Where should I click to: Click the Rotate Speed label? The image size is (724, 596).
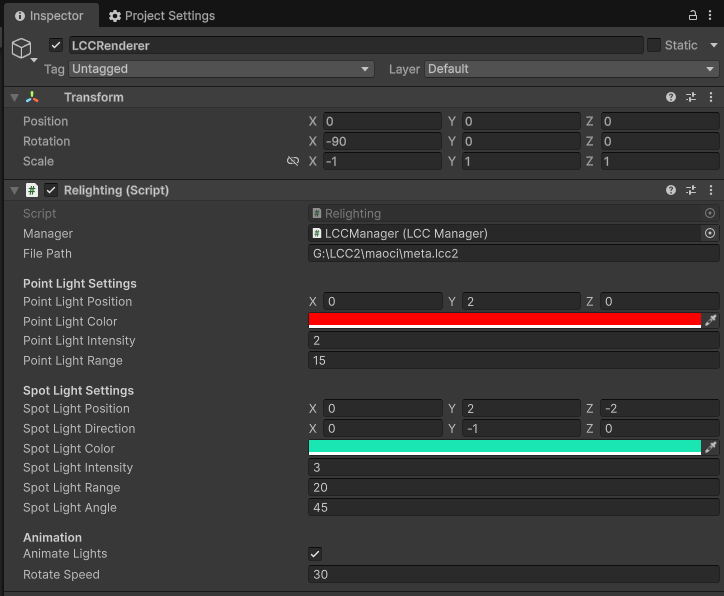pyautogui.click(x=61, y=574)
